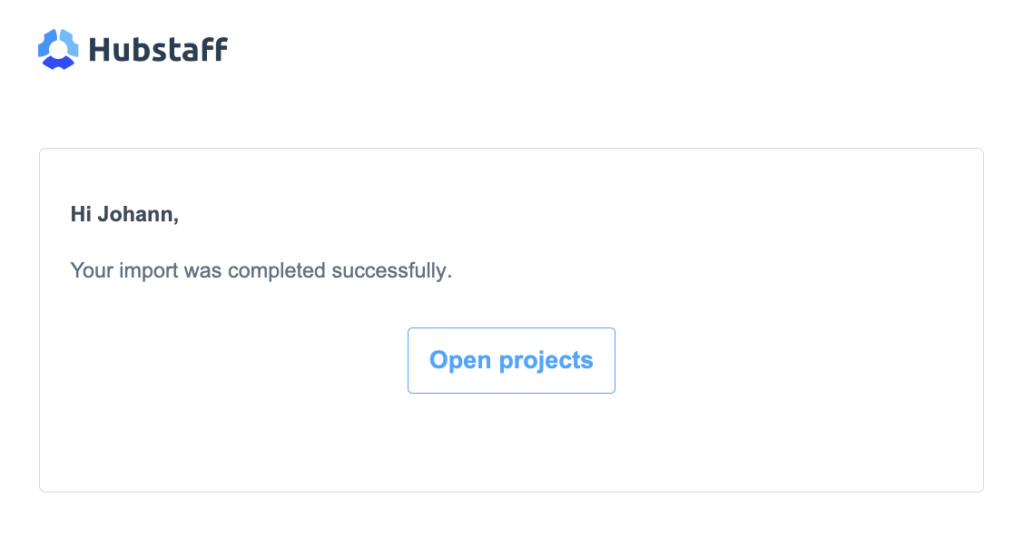Screen dimensions: 1024x537
Task: Click empty card area below Open projects button
Action: coord(511,442)
